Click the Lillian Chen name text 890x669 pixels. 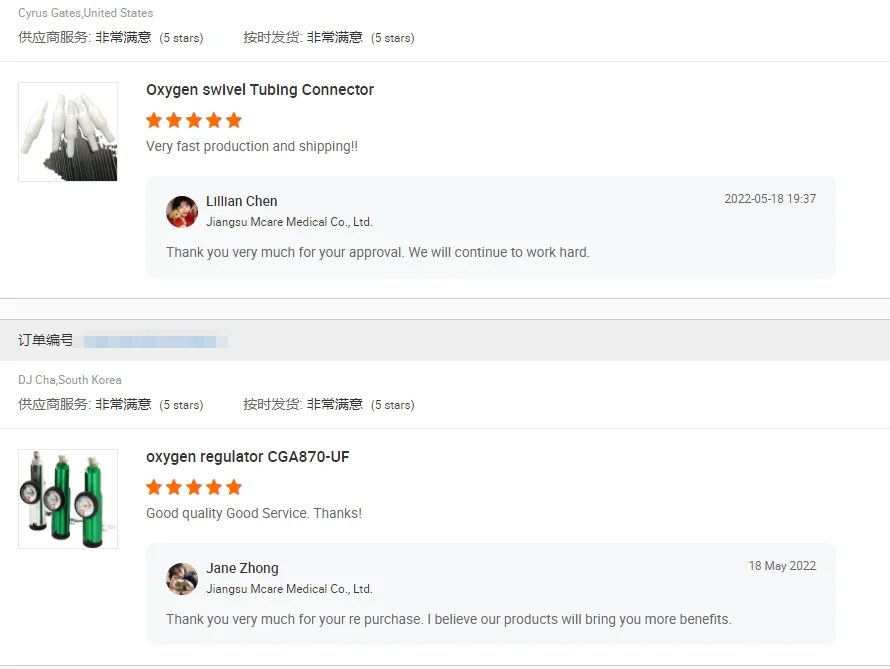coord(242,201)
